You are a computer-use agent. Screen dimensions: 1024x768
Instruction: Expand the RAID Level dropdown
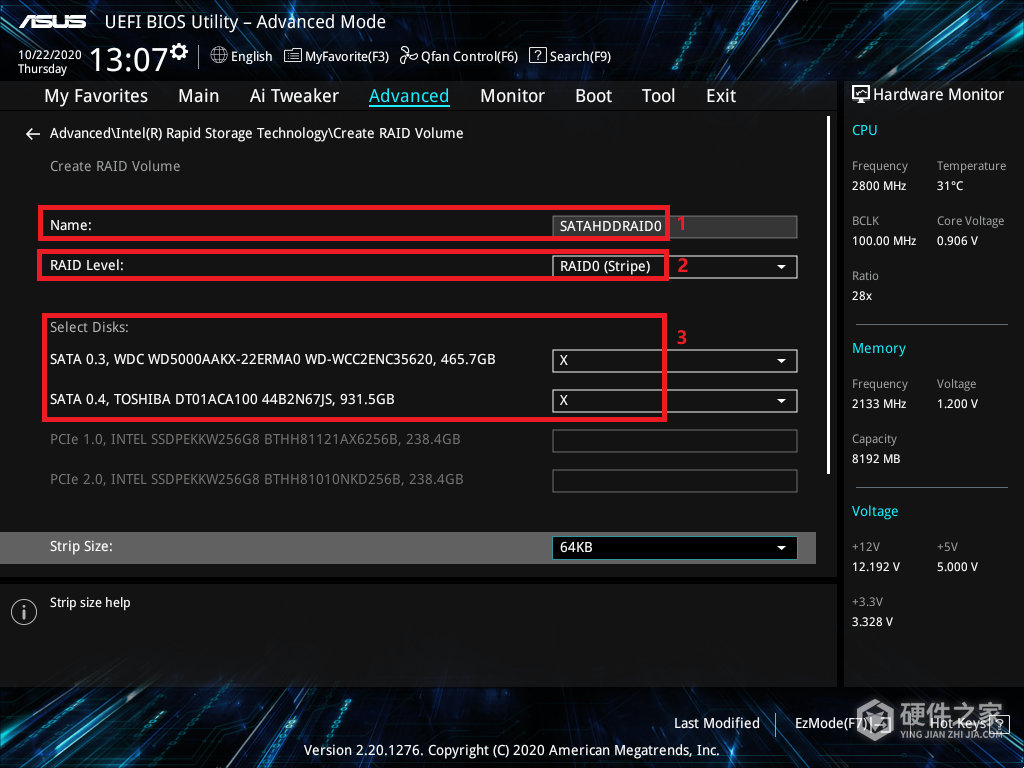tap(675, 266)
